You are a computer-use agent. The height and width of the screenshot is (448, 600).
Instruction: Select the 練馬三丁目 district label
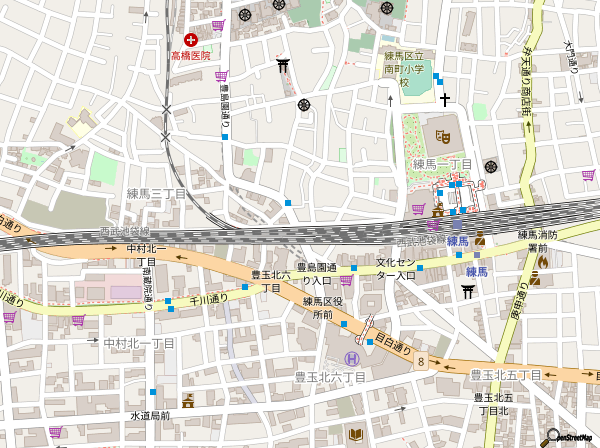tap(156, 193)
